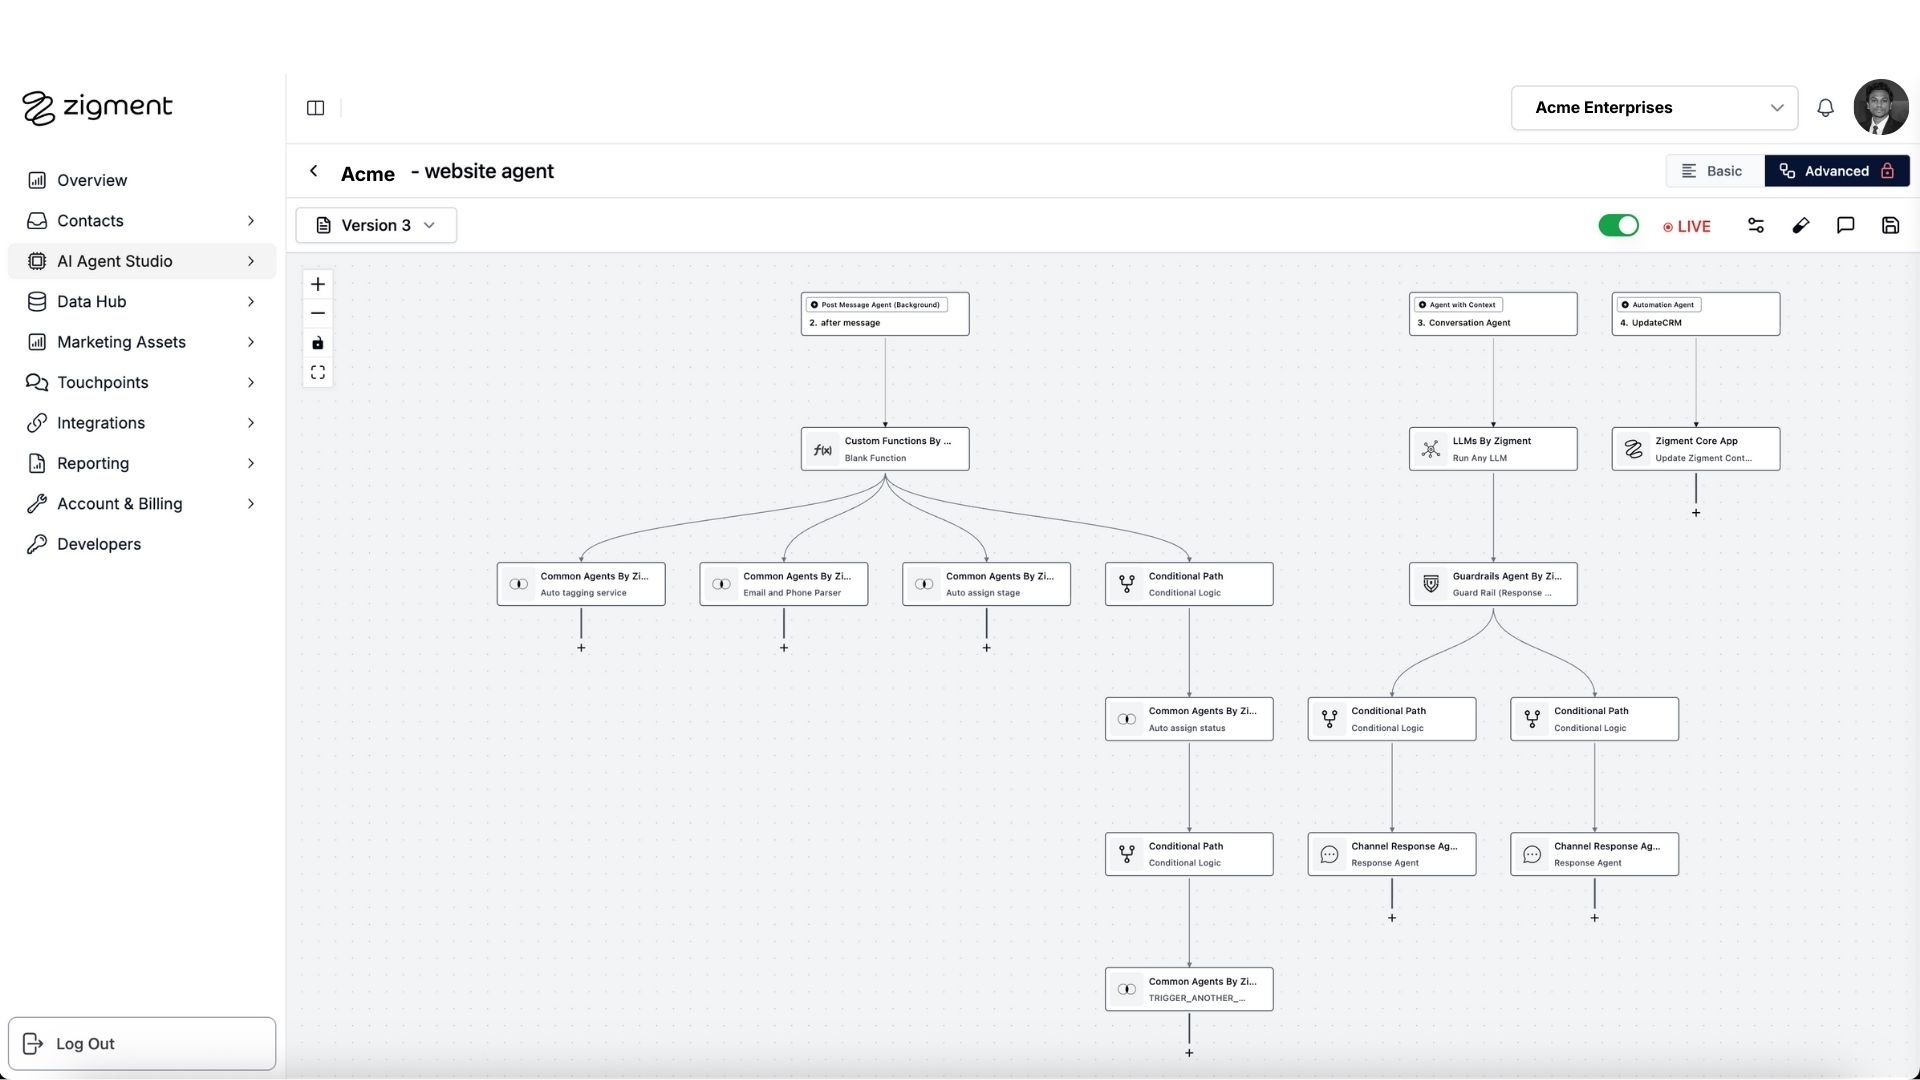Click the eraser/brush icon in toolbar
This screenshot has height=1080, width=1920.
point(1800,226)
